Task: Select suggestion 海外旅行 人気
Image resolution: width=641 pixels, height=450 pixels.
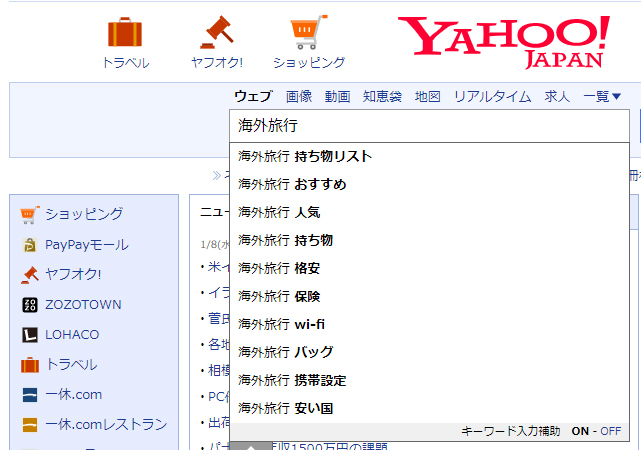Action: point(429,212)
